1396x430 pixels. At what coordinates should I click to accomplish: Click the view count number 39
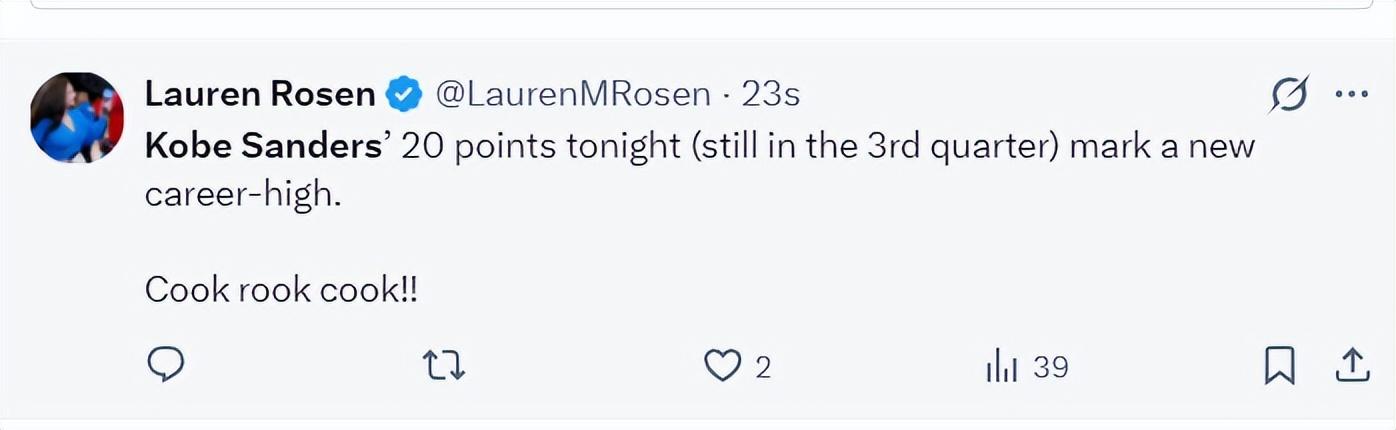click(x=1051, y=367)
